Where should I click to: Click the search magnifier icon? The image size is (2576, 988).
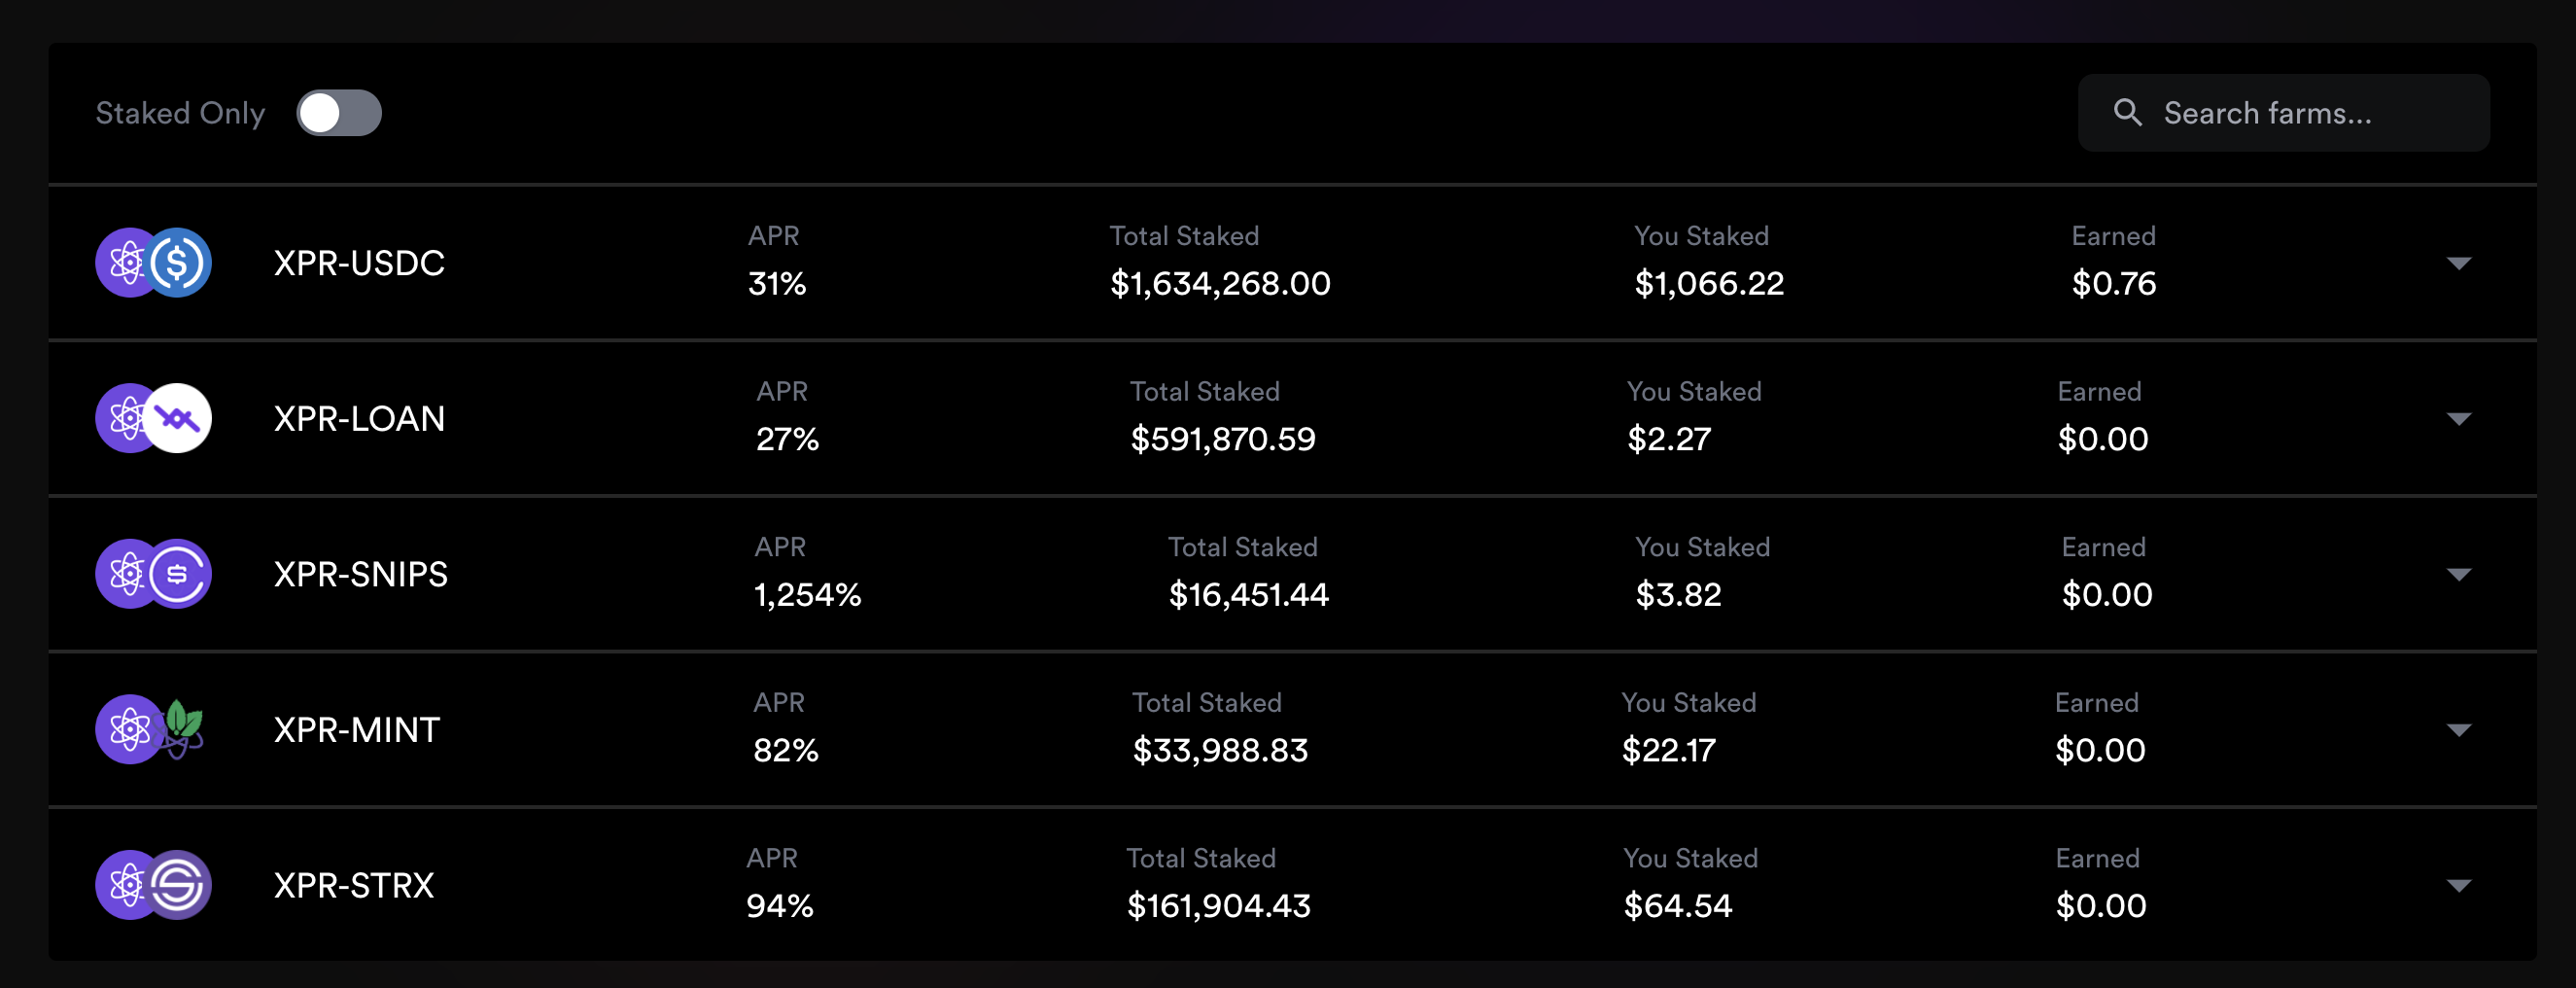(x=2127, y=113)
